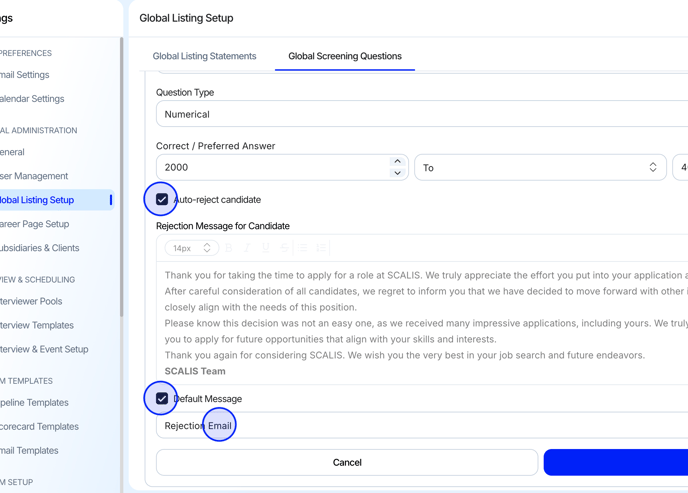Click the strikethrough formatting icon
This screenshot has height=493, width=688.
284,248
